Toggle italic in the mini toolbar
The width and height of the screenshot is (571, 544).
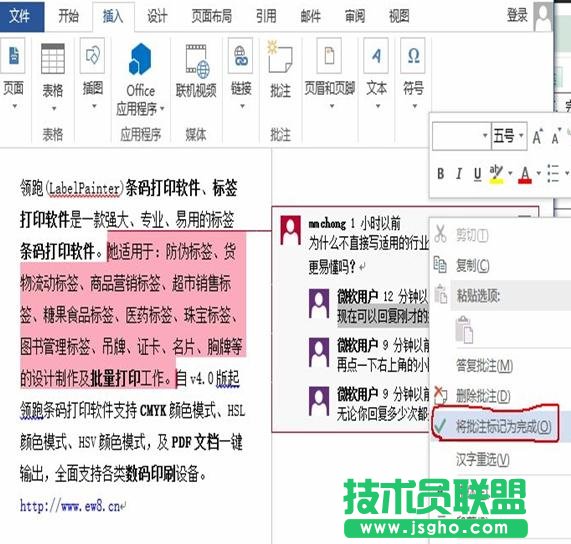[x=459, y=174]
